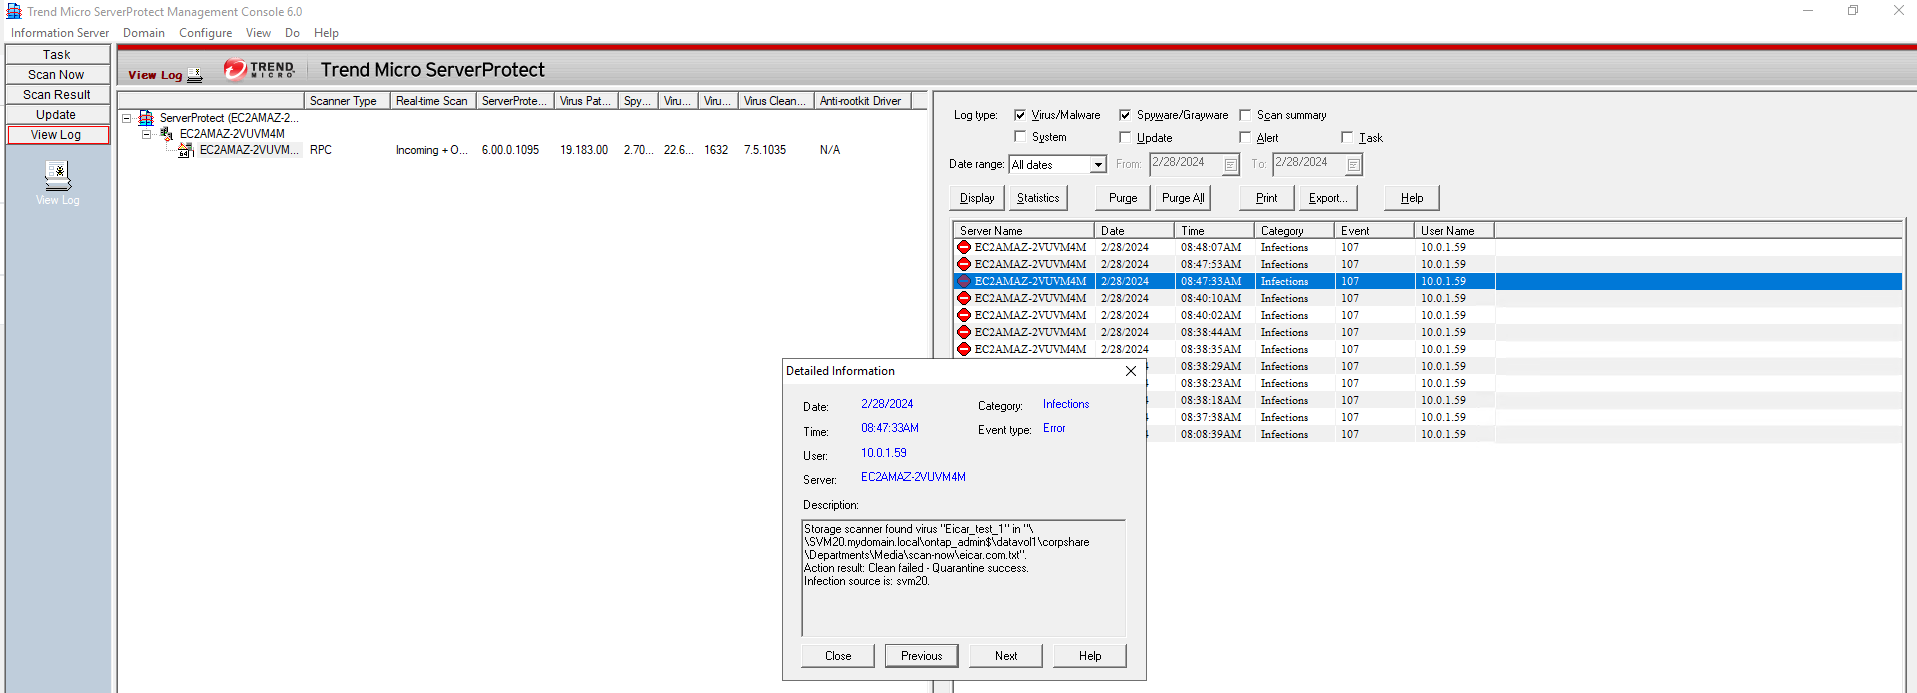Collapse the EC2AMAZ-2VUVM4M domain node
This screenshot has width=1917, height=693.
(147, 134)
